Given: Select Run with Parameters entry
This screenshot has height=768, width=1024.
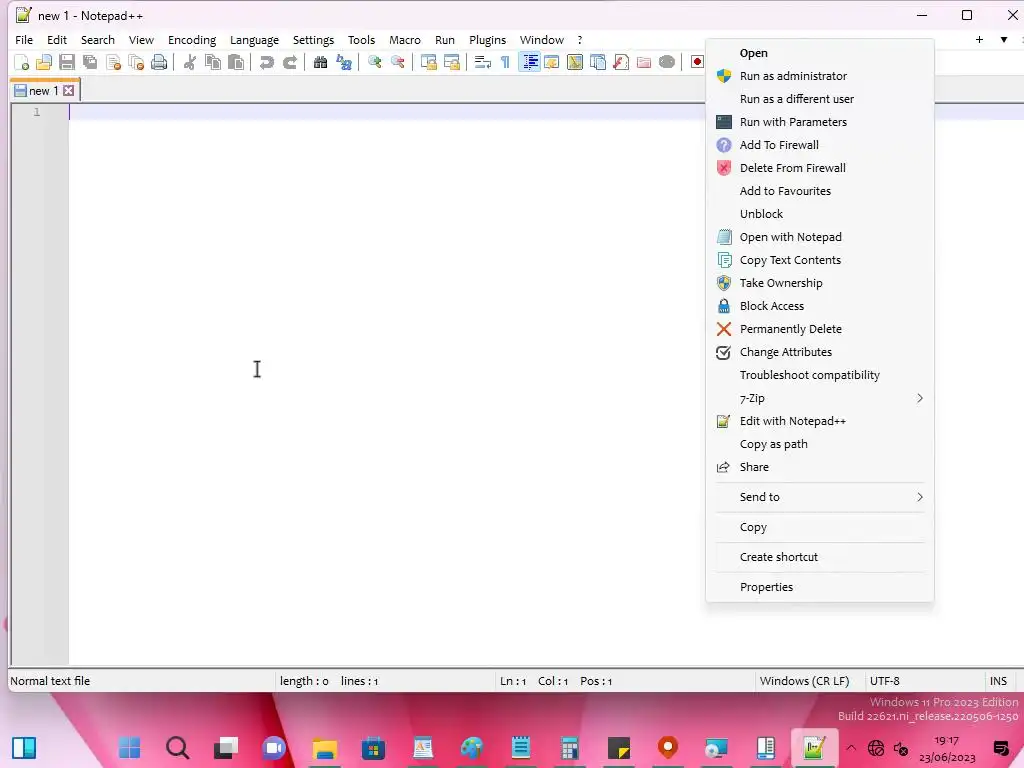Looking at the screenshot, I should pos(820,122).
